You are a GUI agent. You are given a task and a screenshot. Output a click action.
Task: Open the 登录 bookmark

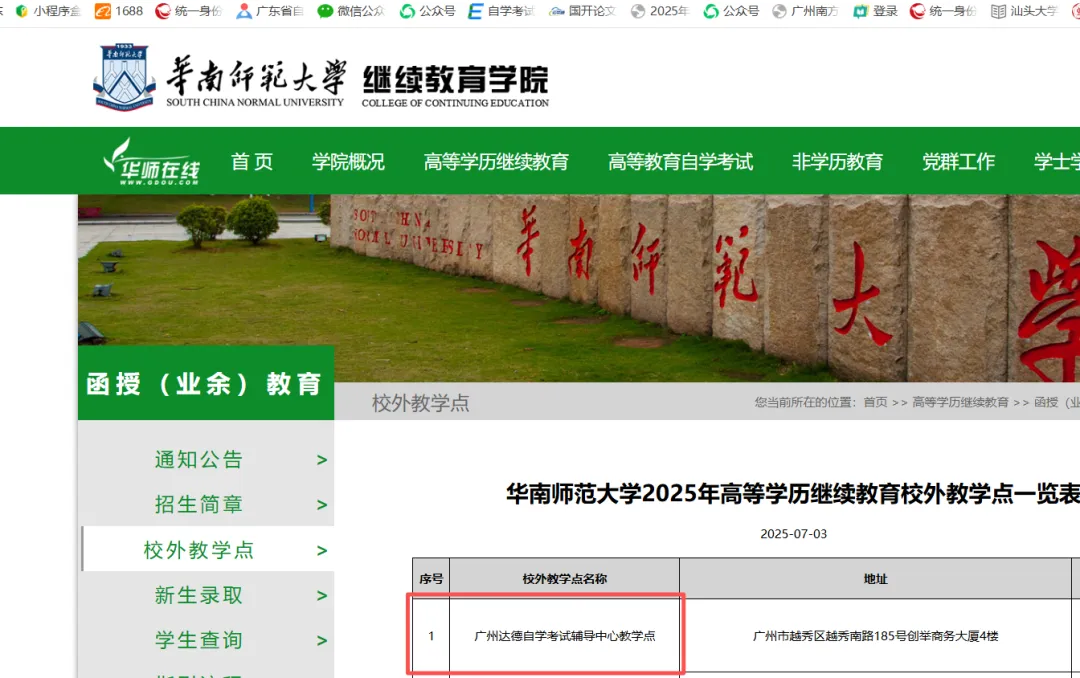[x=875, y=11]
